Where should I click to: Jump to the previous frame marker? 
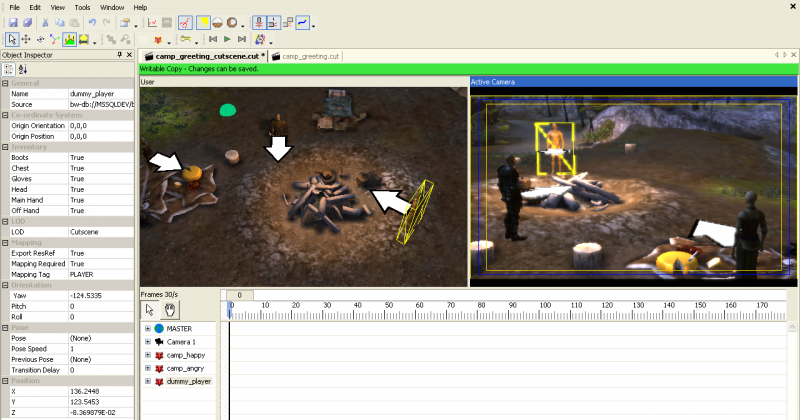[x=213, y=39]
